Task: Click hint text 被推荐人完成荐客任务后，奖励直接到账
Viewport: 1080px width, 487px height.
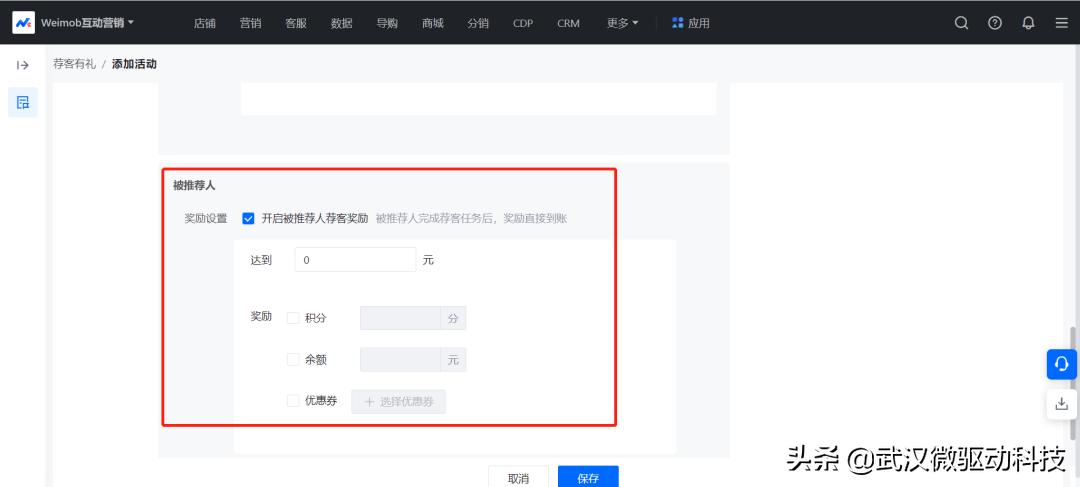Action: pyautogui.click(x=471, y=218)
